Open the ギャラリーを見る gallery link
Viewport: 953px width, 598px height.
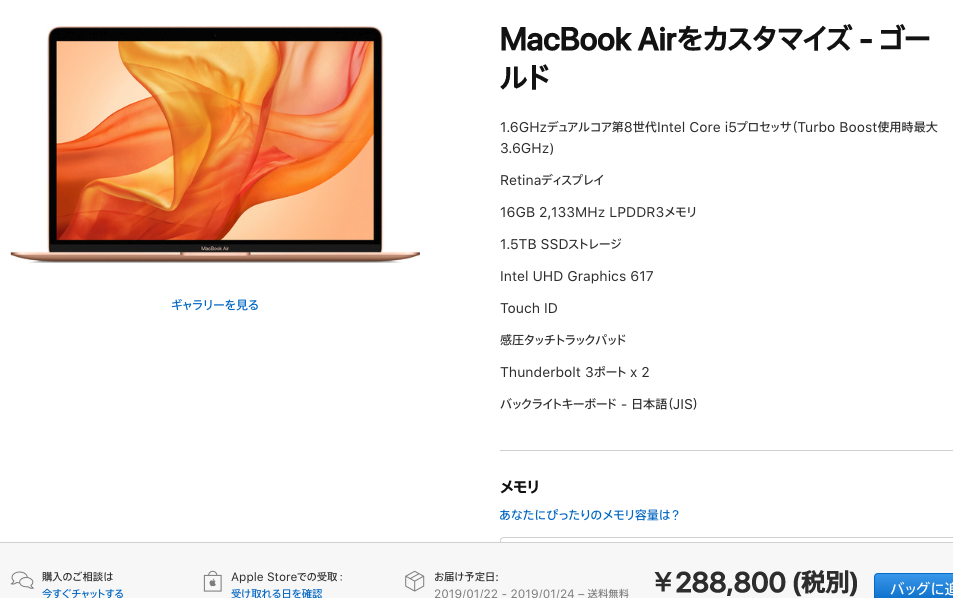pyautogui.click(x=215, y=305)
